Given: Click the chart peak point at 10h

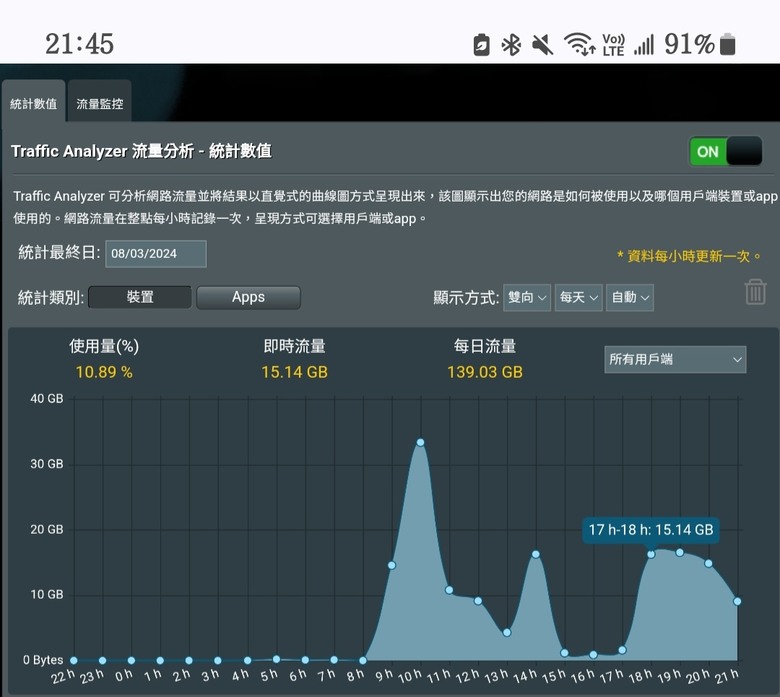Looking at the screenshot, I should click(420, 442).
